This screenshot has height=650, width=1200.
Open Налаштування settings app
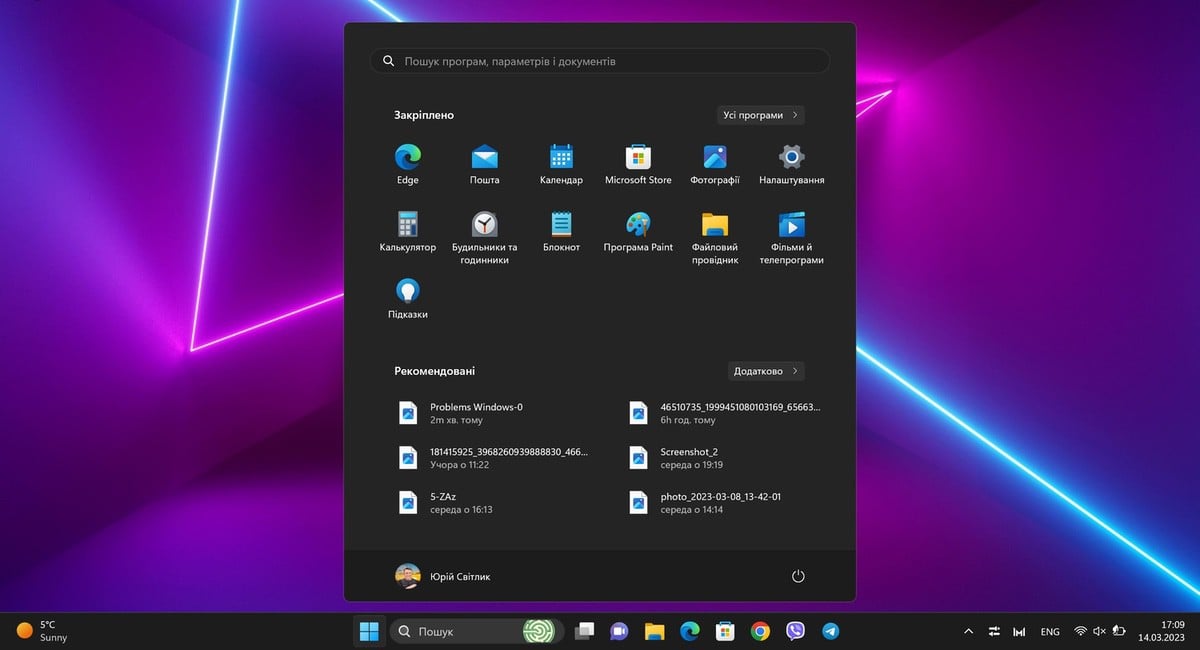pos(792,164)
